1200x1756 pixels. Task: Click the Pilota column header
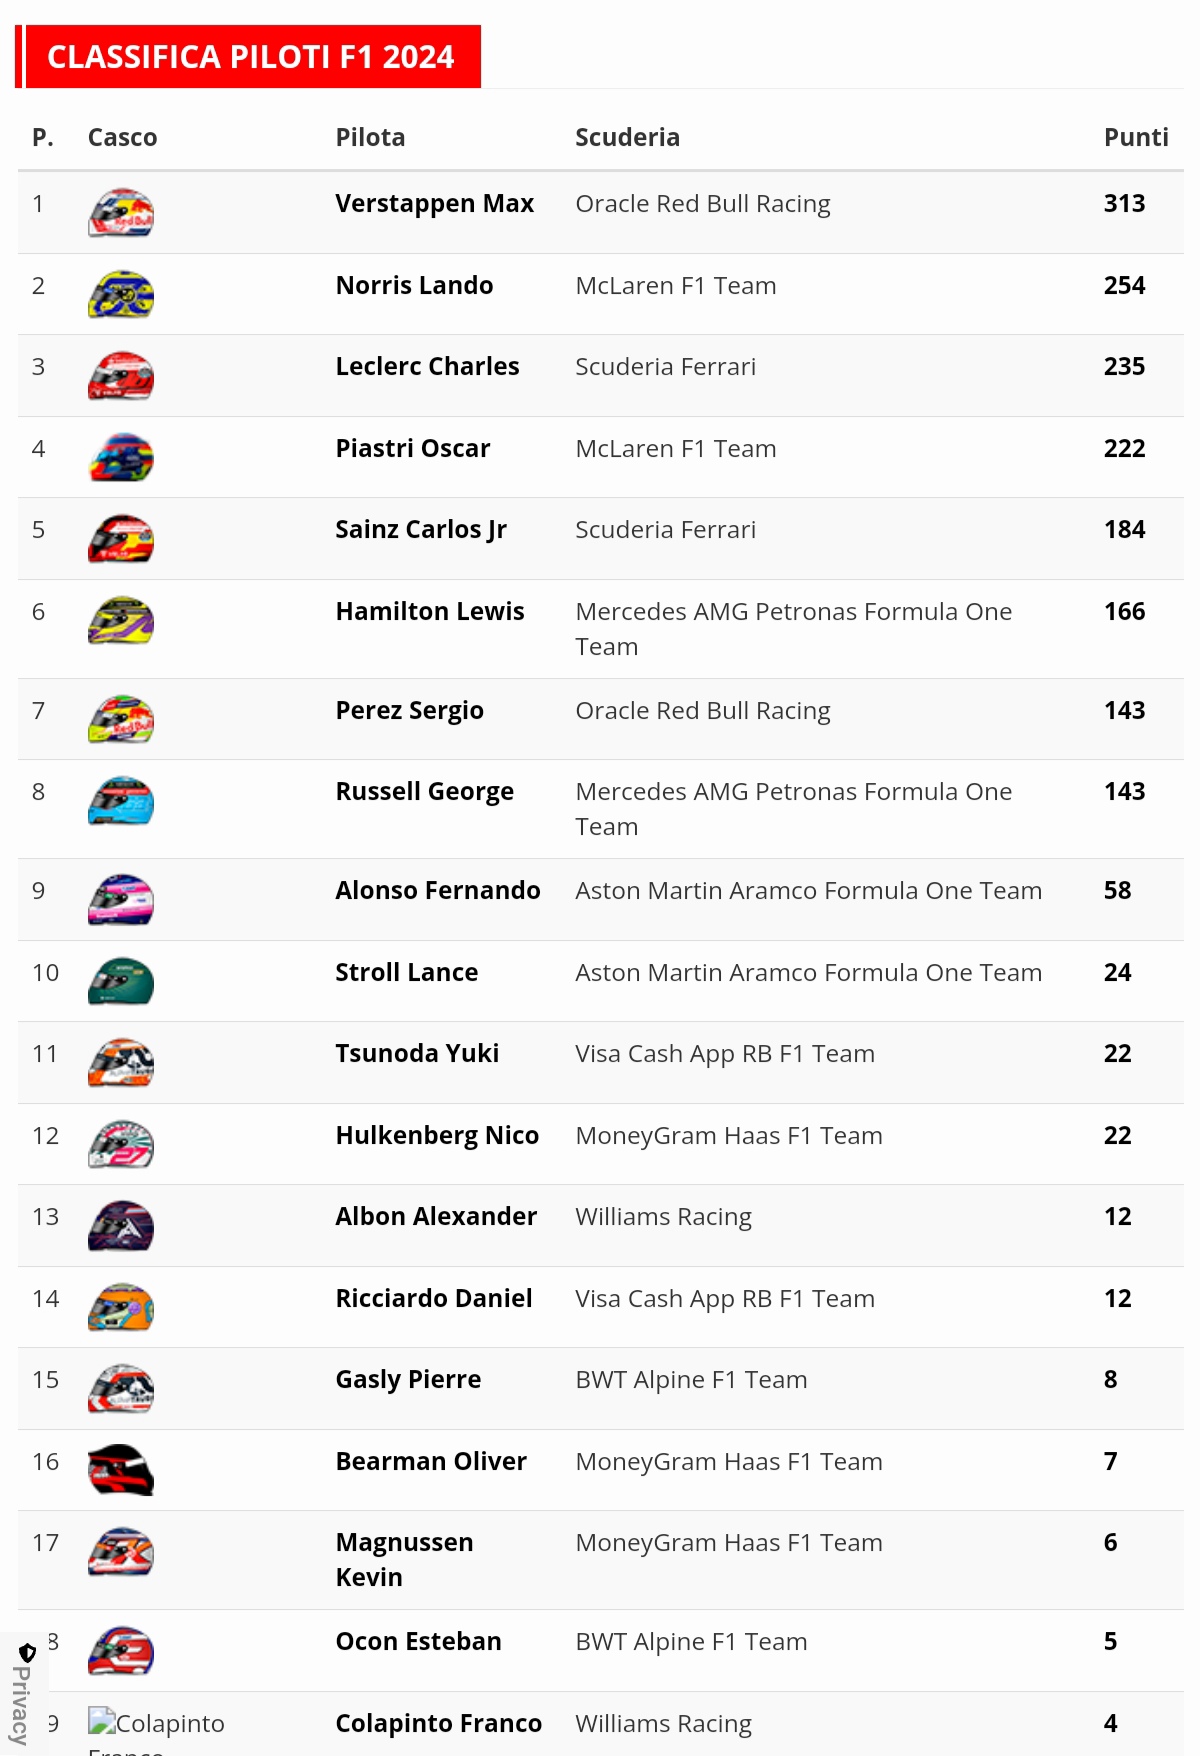(x=370, y=137)
